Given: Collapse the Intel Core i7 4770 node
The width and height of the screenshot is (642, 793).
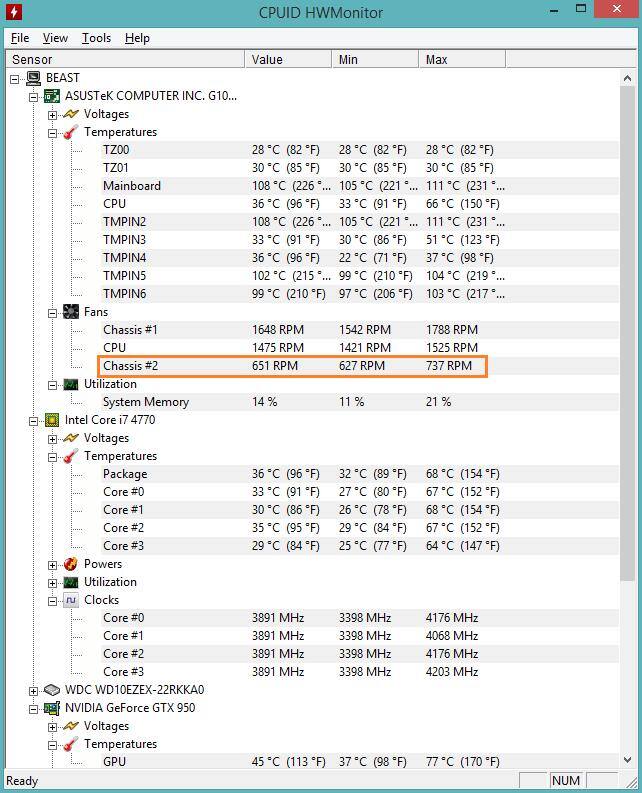Looking at the screenshot, I should (33, 421).
